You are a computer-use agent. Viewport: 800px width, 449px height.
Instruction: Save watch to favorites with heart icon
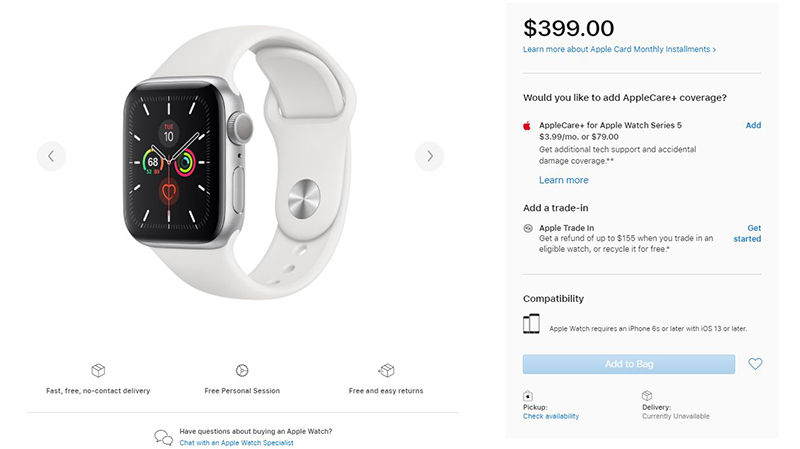point(755,364)
